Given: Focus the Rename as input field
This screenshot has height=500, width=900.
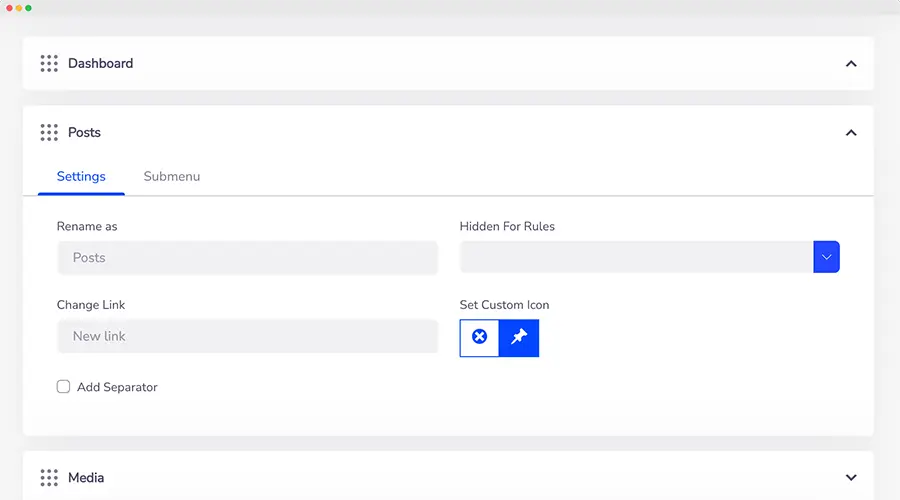Looking at the screenshot, I should click(247, 257).
